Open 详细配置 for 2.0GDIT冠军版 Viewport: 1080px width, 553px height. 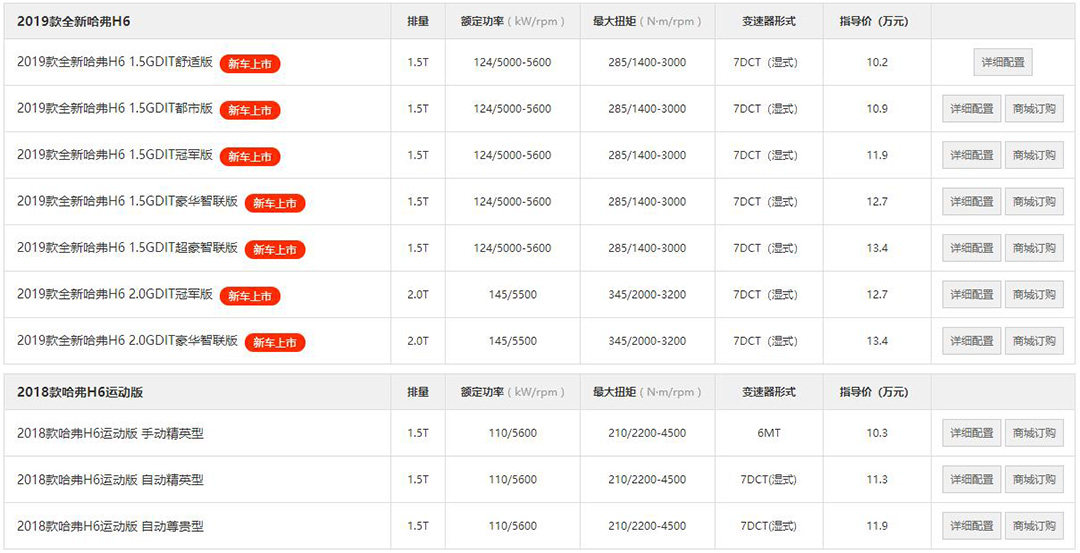pyautogui.click(x=971, y=295)
